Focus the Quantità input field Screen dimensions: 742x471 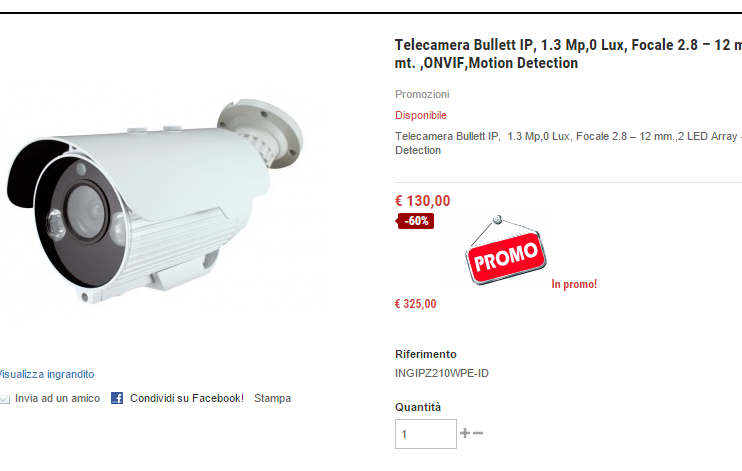pyautogui.click(x=426, y=434)
